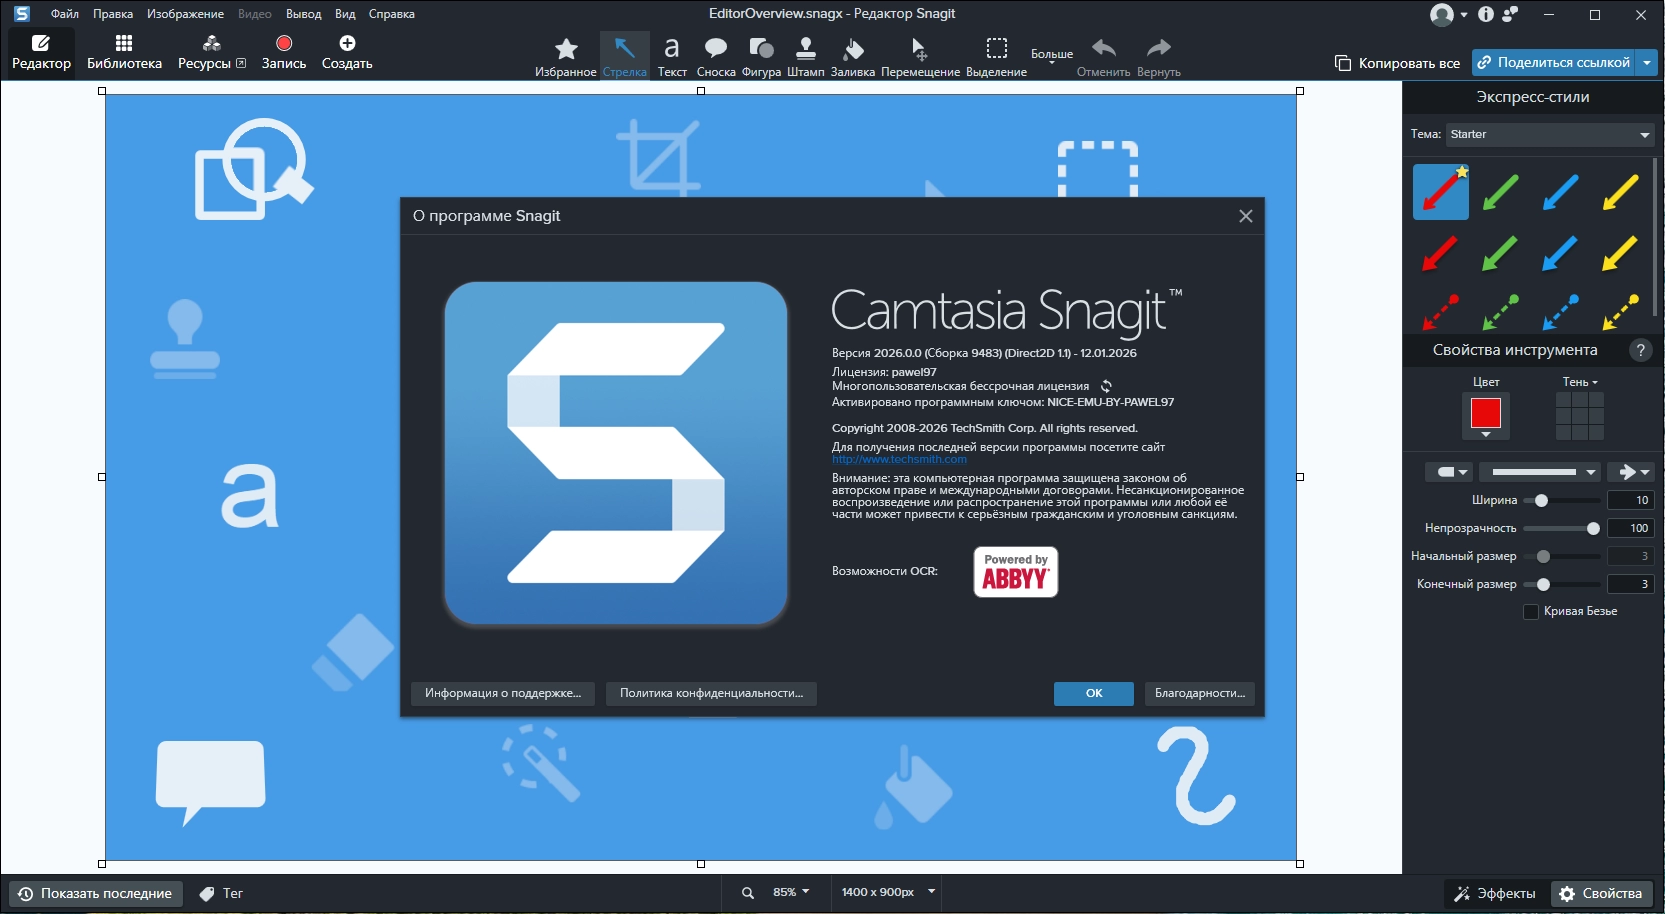
Task: Open the 85% zoom level dropdown
Action: coord(791,892)
